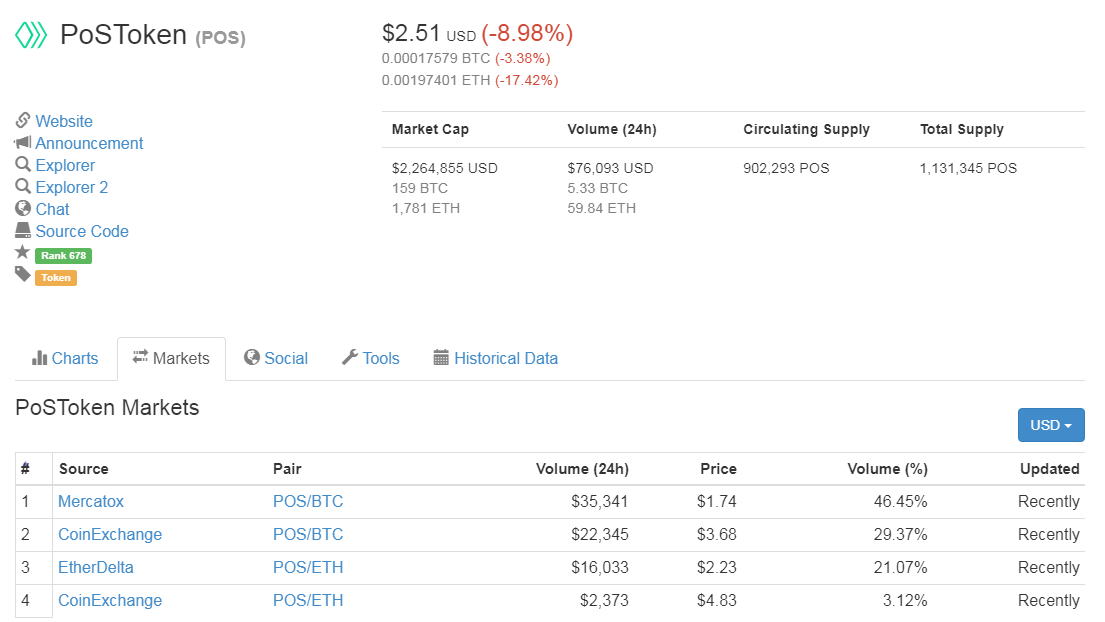Sort by Volume (24h) table column header
Screen dimensions: 1105x622
[582, 469]
